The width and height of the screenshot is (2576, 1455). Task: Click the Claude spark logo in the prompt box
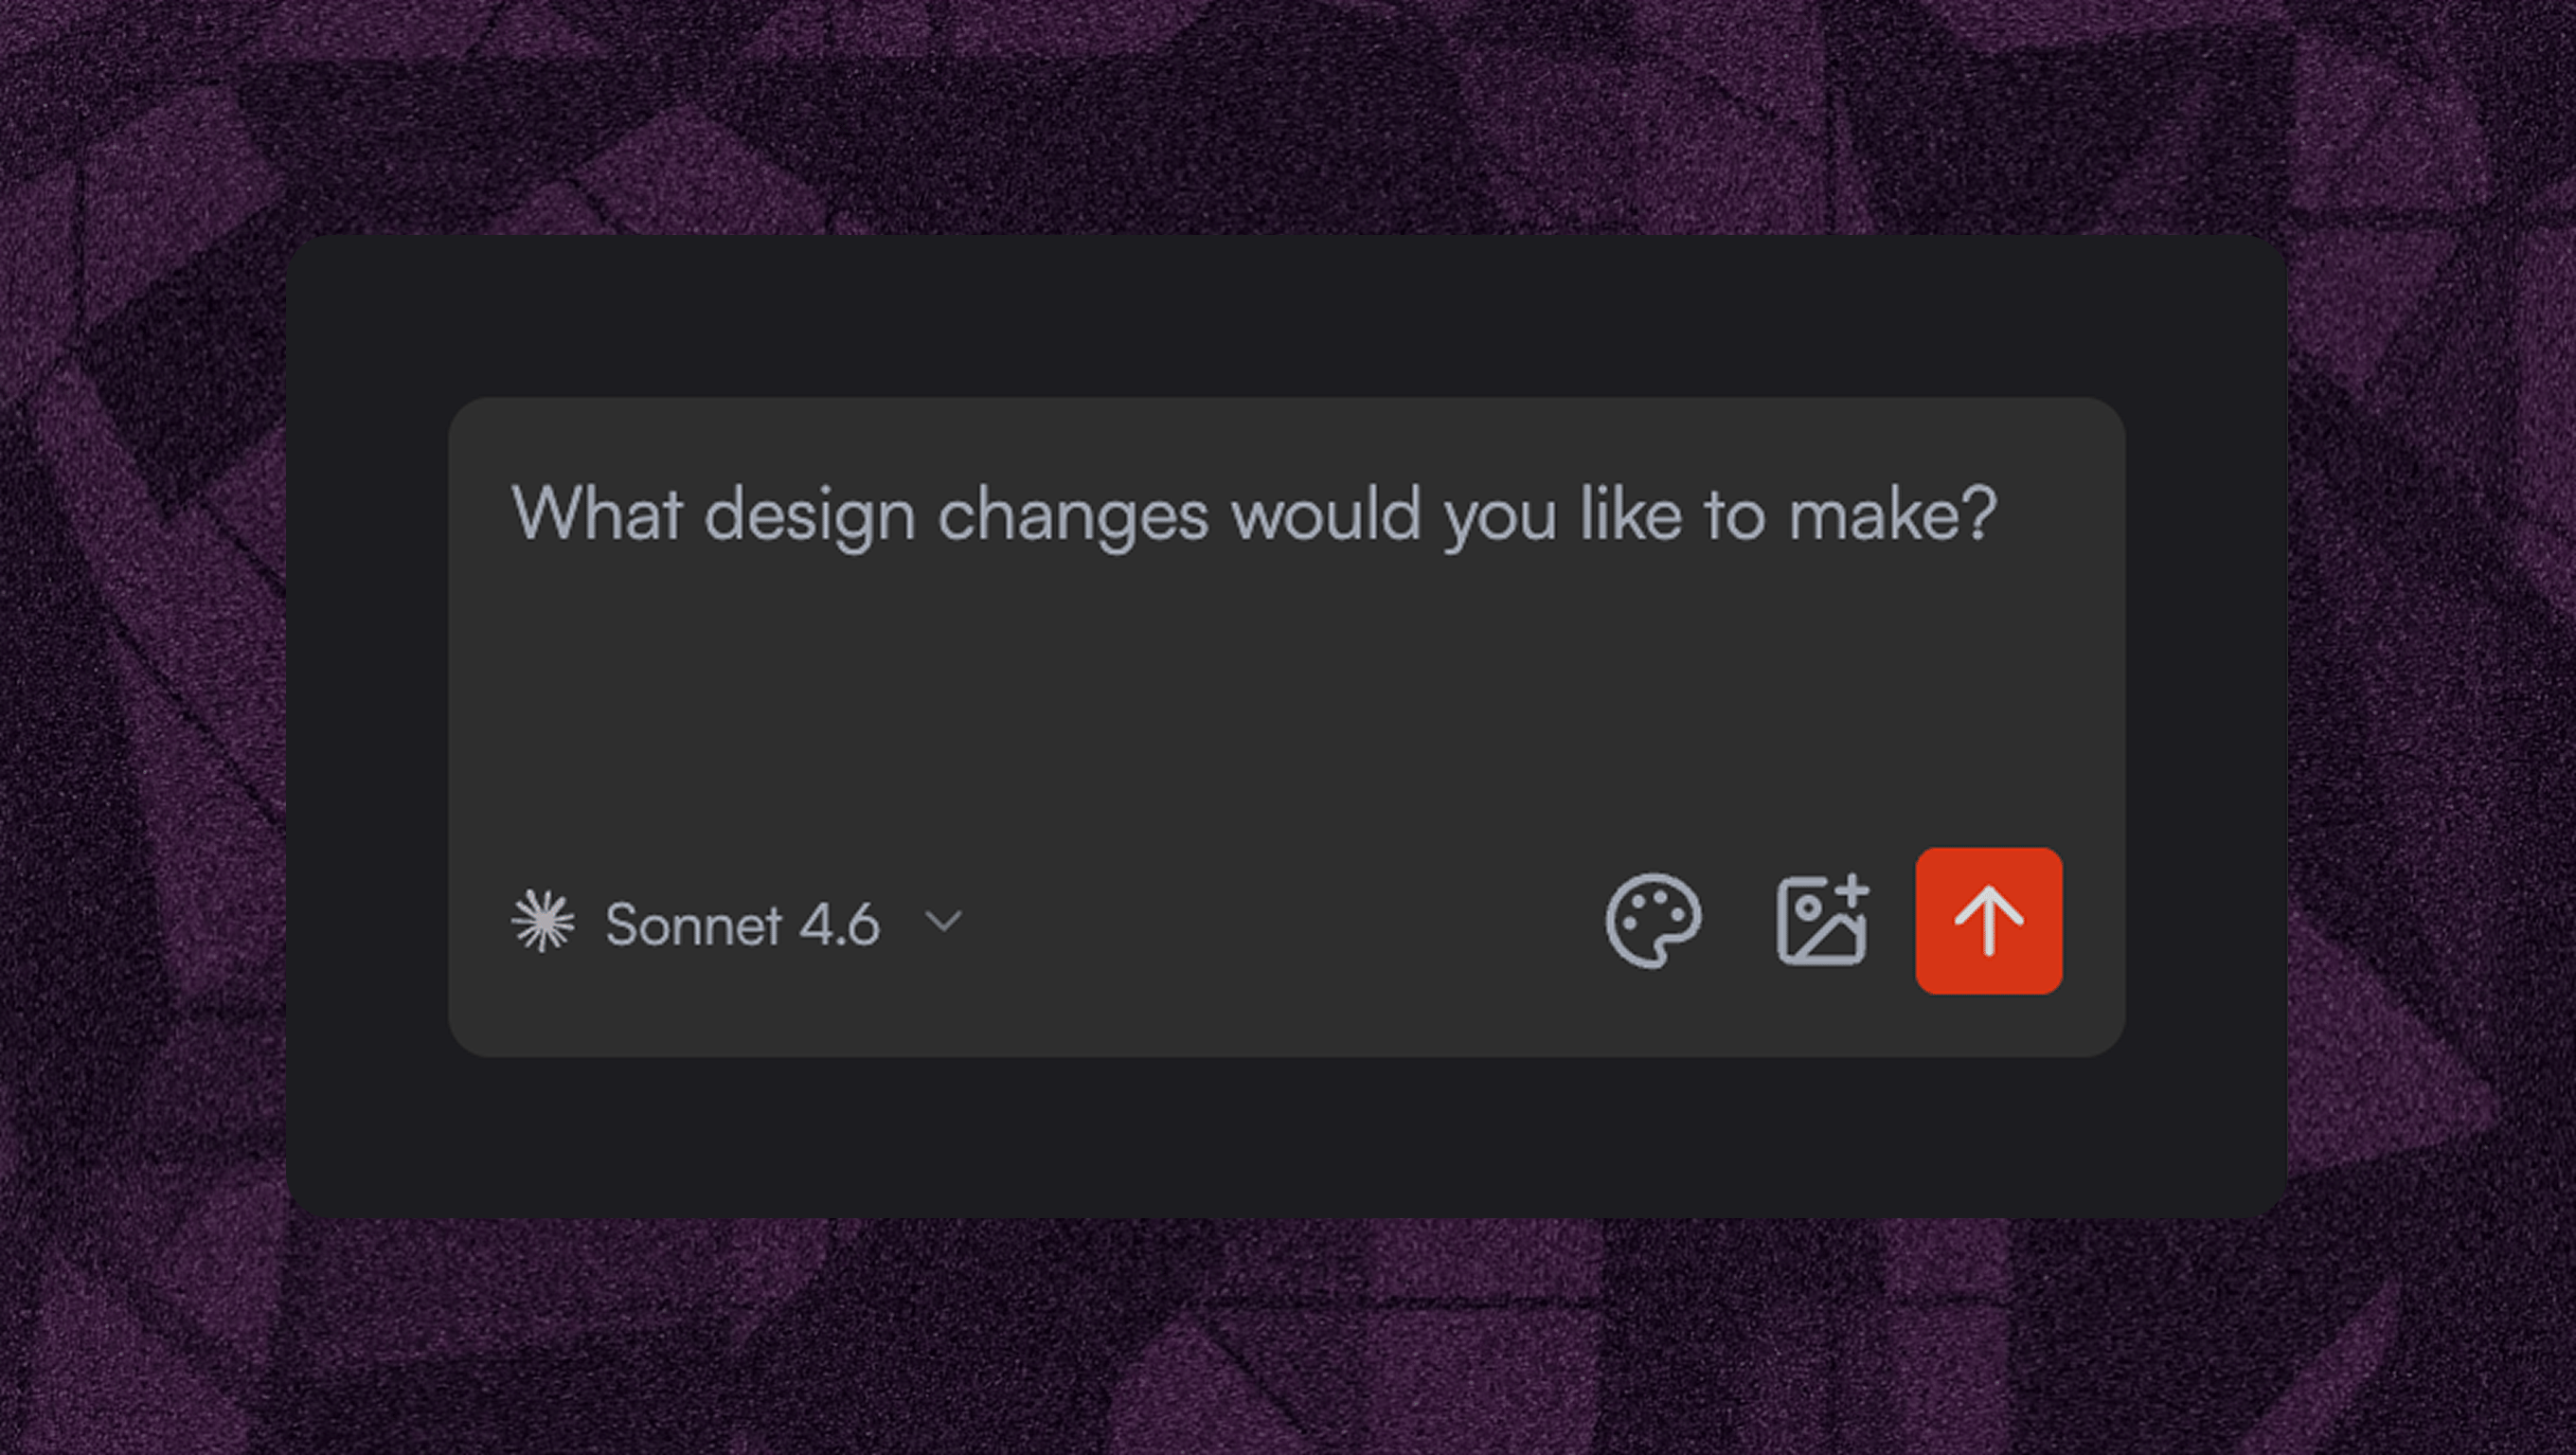[543, 921]
